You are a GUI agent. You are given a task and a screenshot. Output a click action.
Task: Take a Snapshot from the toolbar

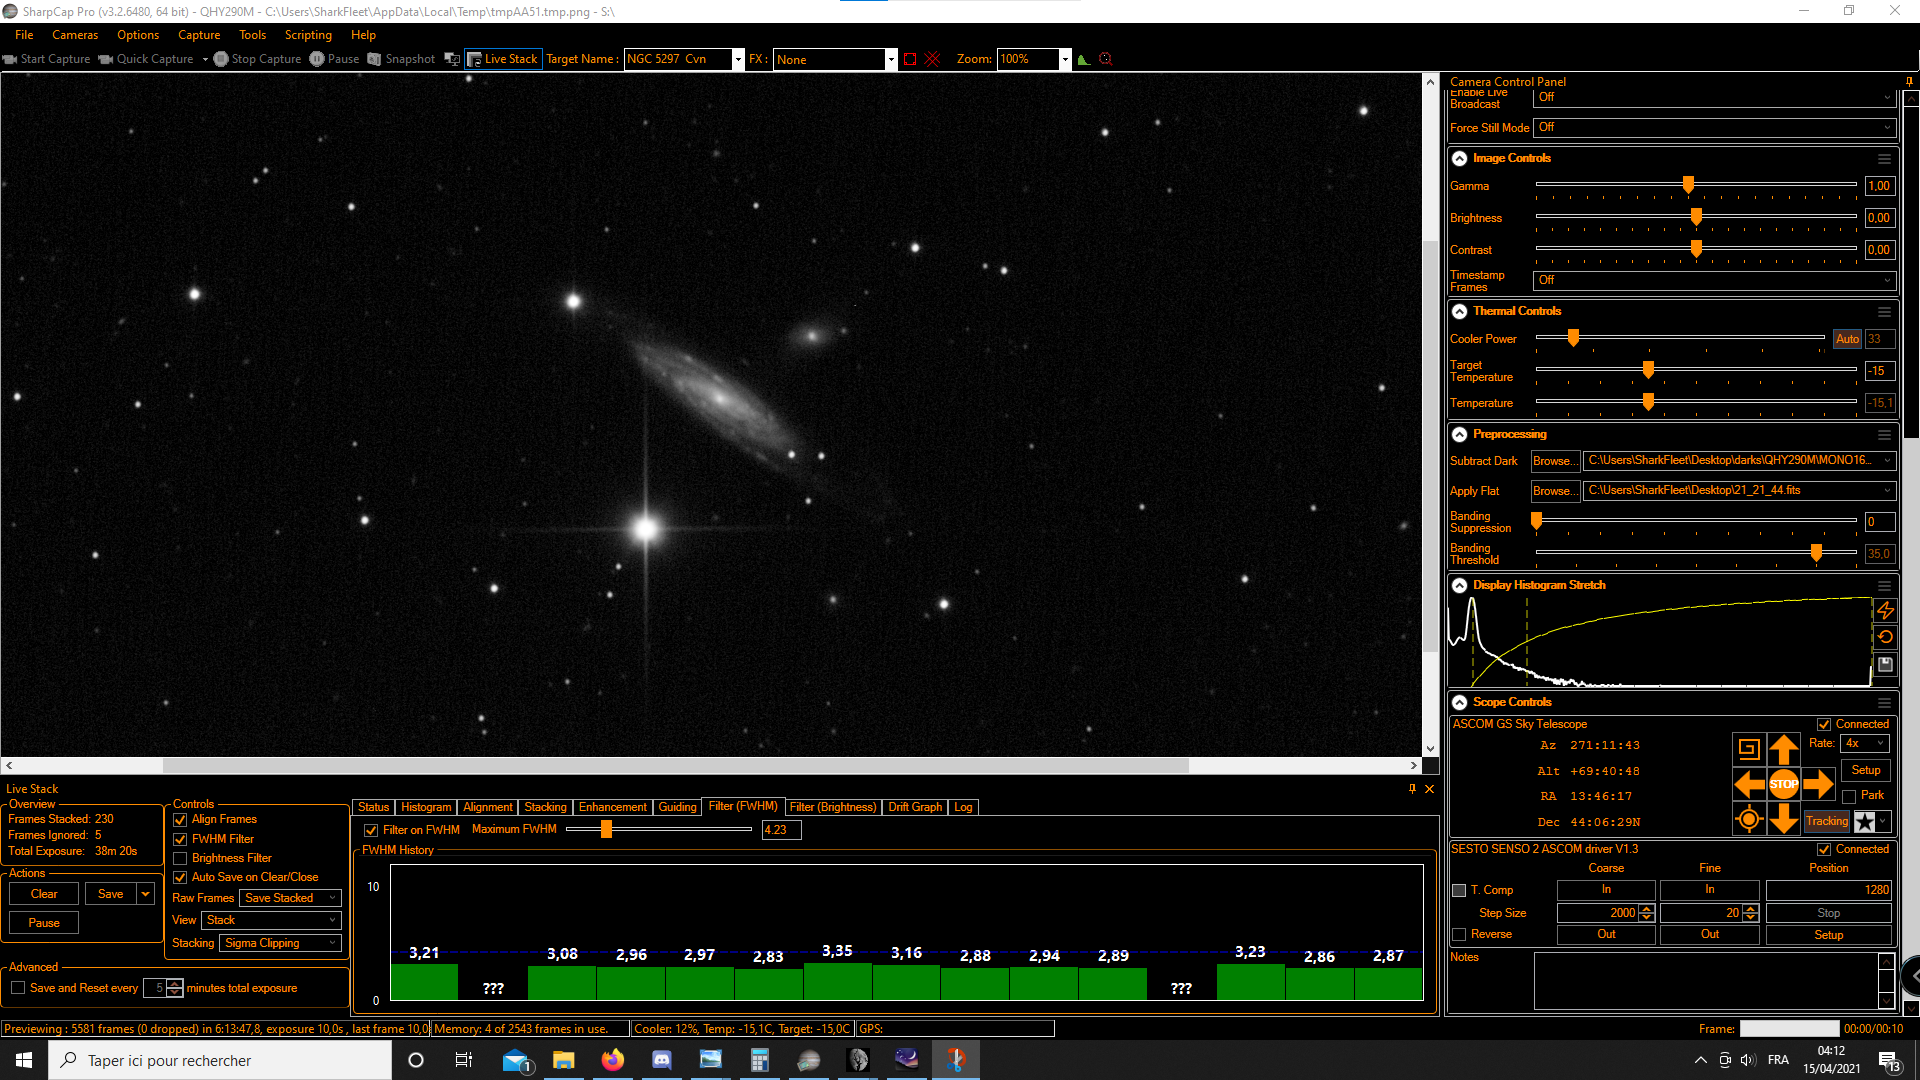[x=401, y=59]
